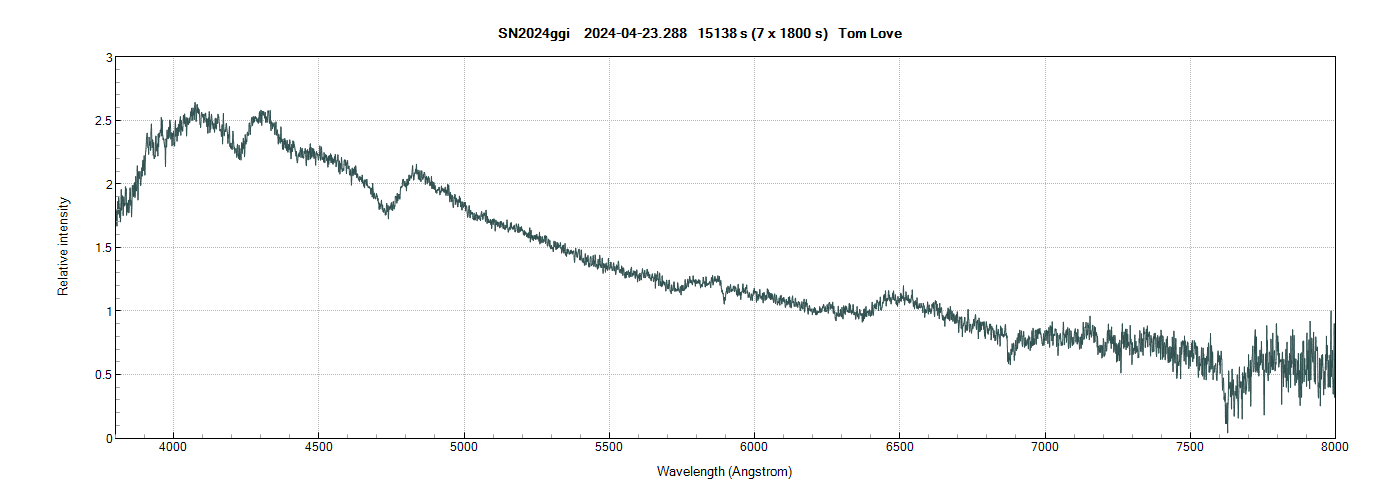Select the 0.5 intensity axis tick label

coord(102,375)
